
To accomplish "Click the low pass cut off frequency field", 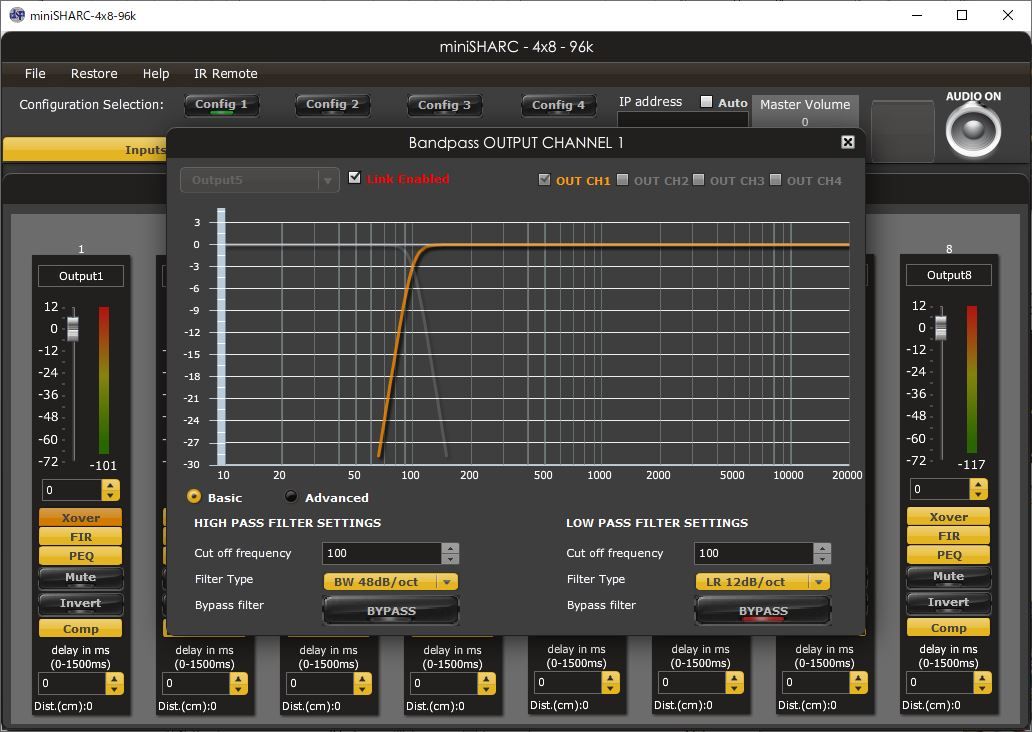I will (x=754, y=553).
